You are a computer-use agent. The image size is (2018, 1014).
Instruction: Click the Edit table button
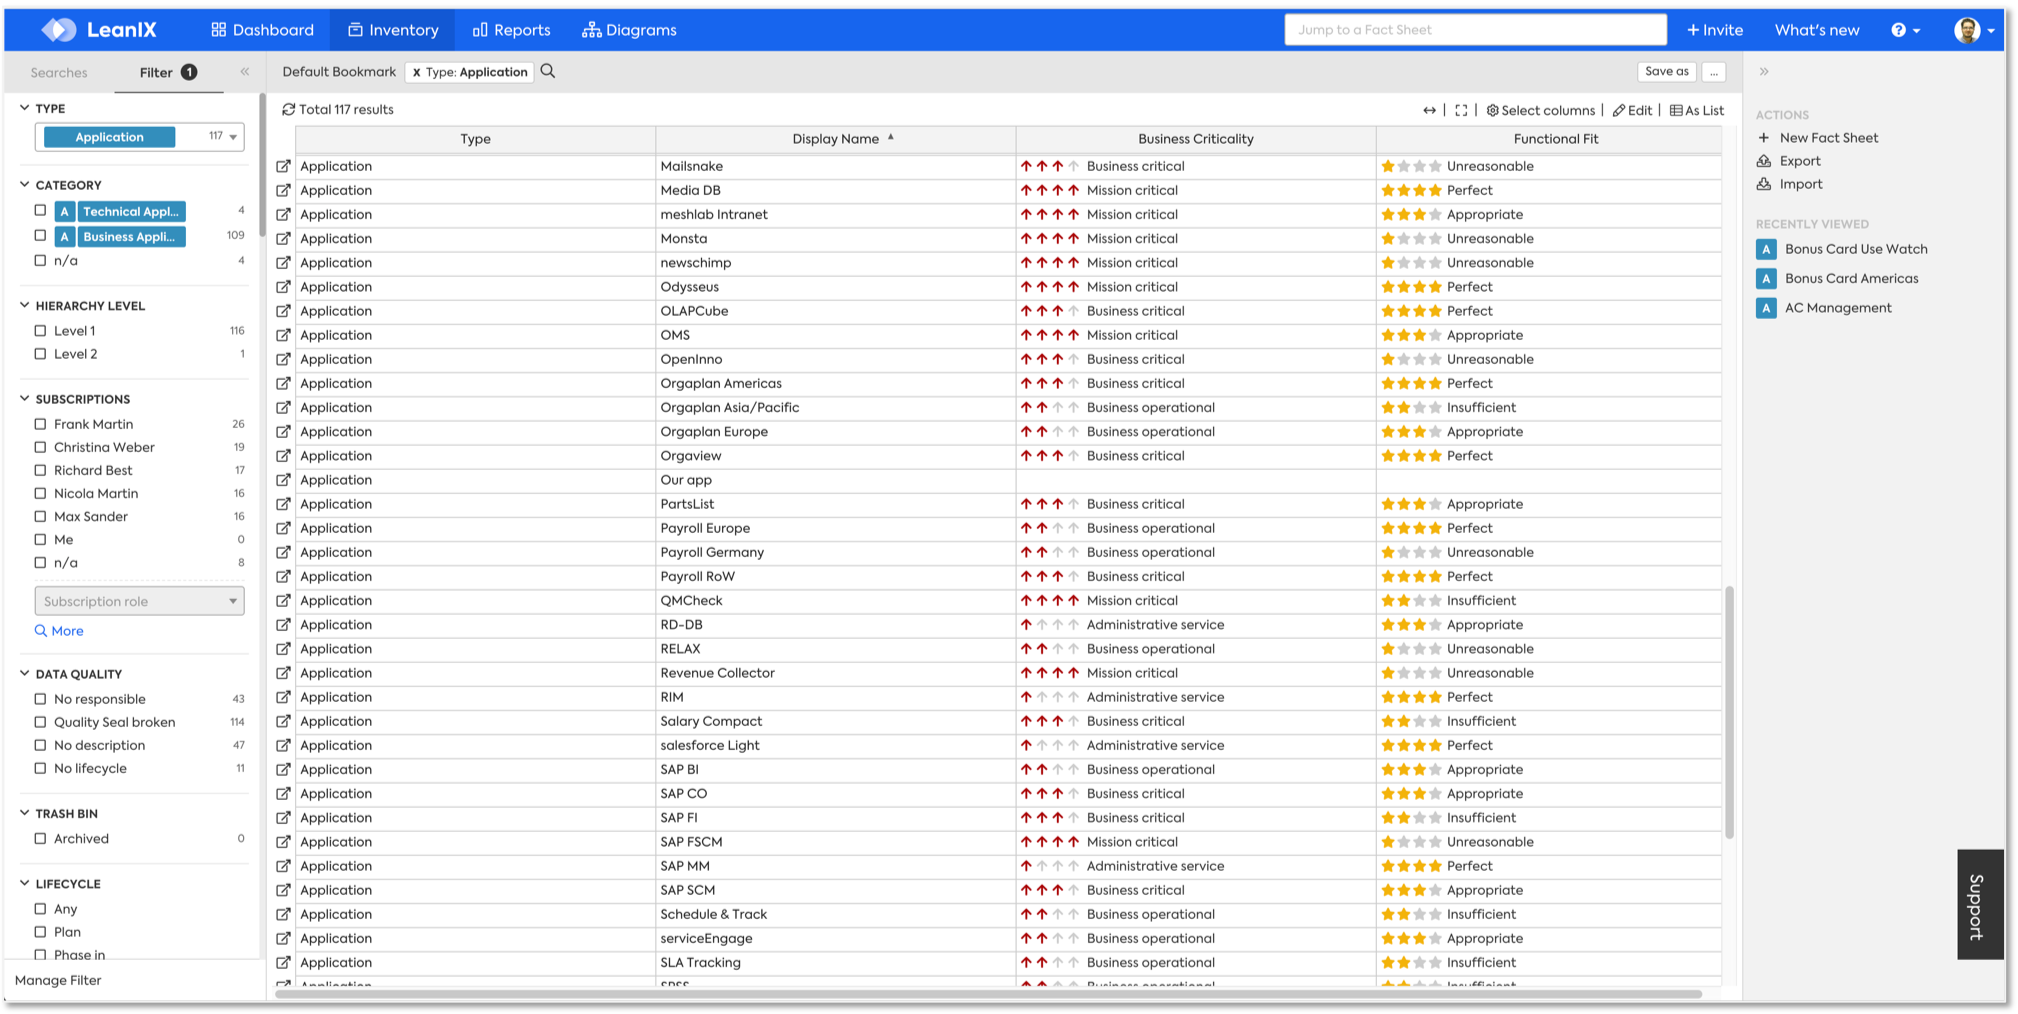[1632, 110]
